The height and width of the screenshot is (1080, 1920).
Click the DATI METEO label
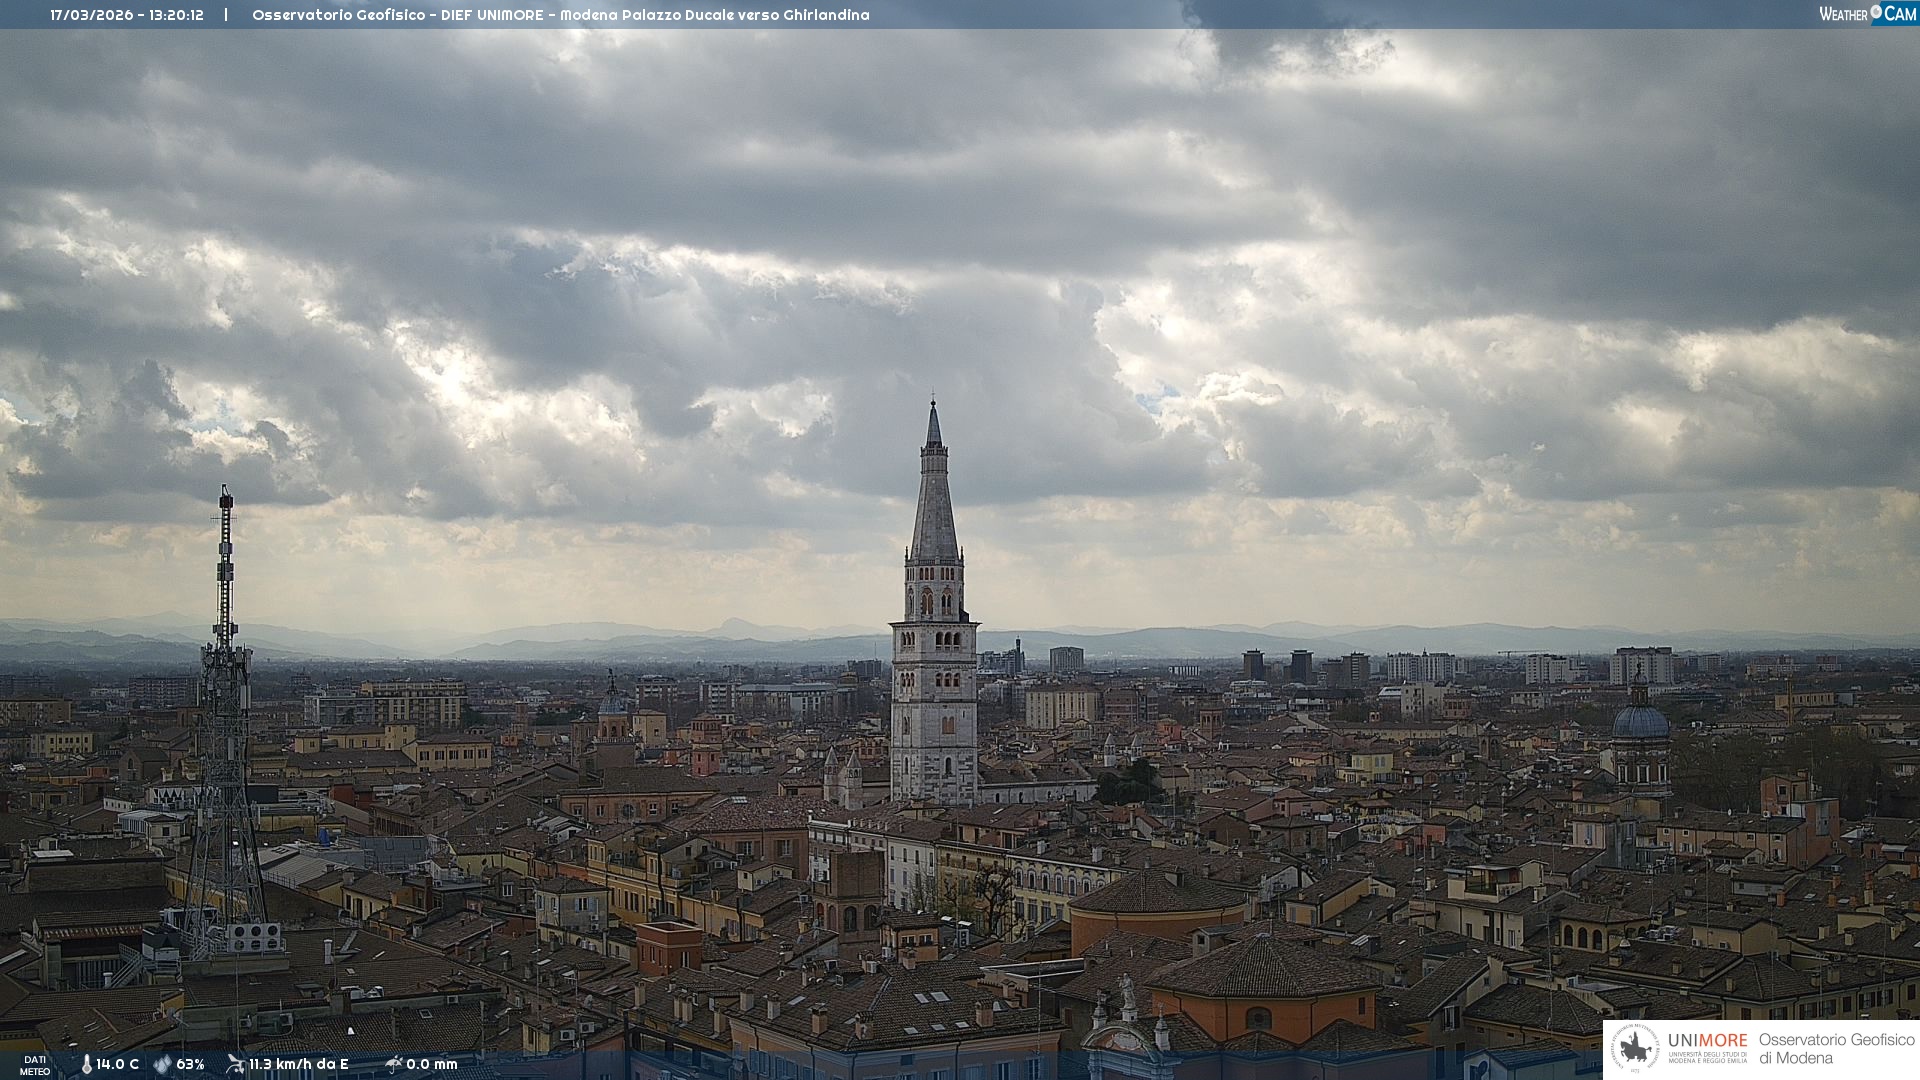point(35,1065)
